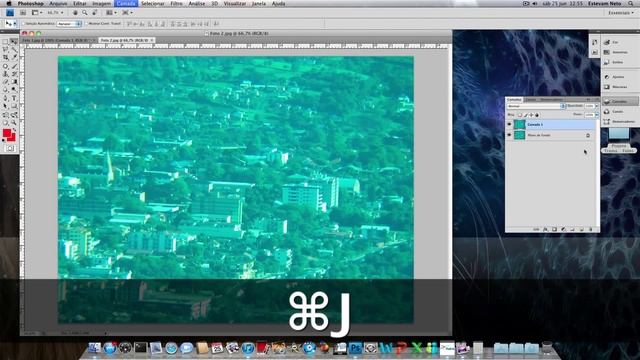
Task: Click the layer opacity value field
Action: click(x=589, y=106)
